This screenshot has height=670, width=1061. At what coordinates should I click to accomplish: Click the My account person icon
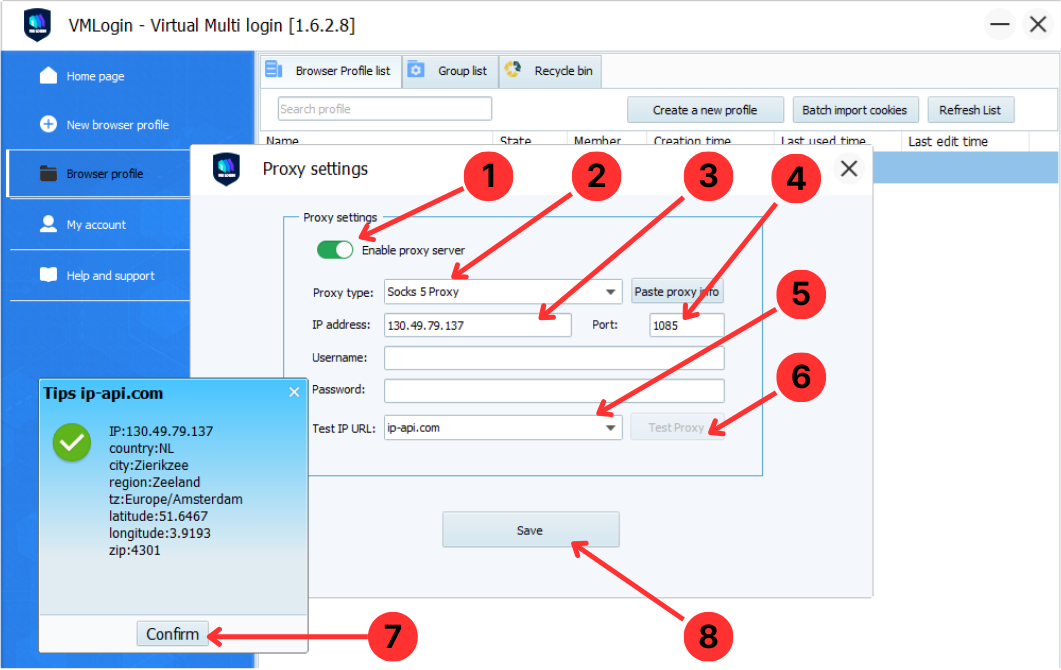(x=48, y=224)
